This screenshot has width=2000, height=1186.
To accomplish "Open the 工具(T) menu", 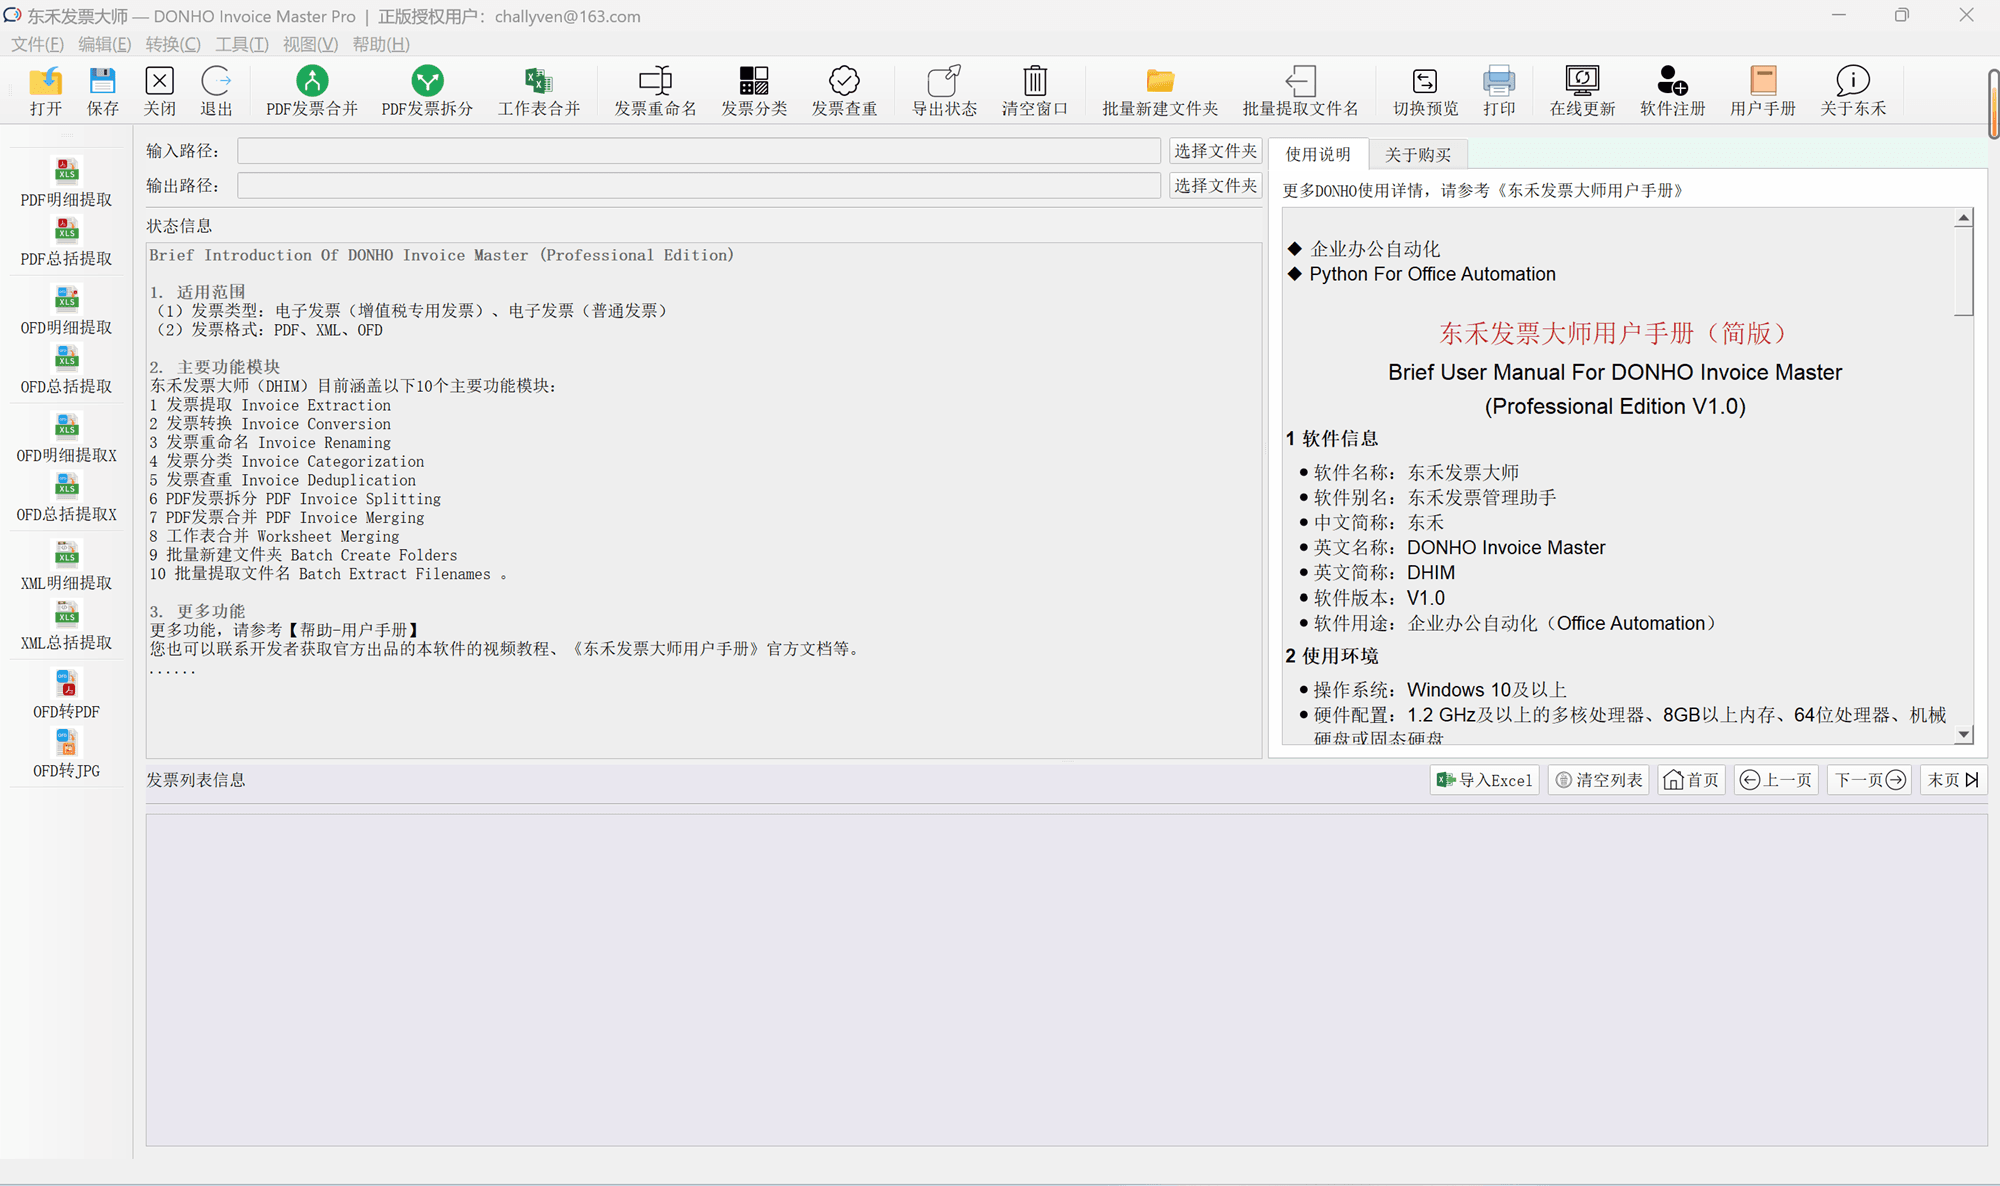I will point(241,44).
